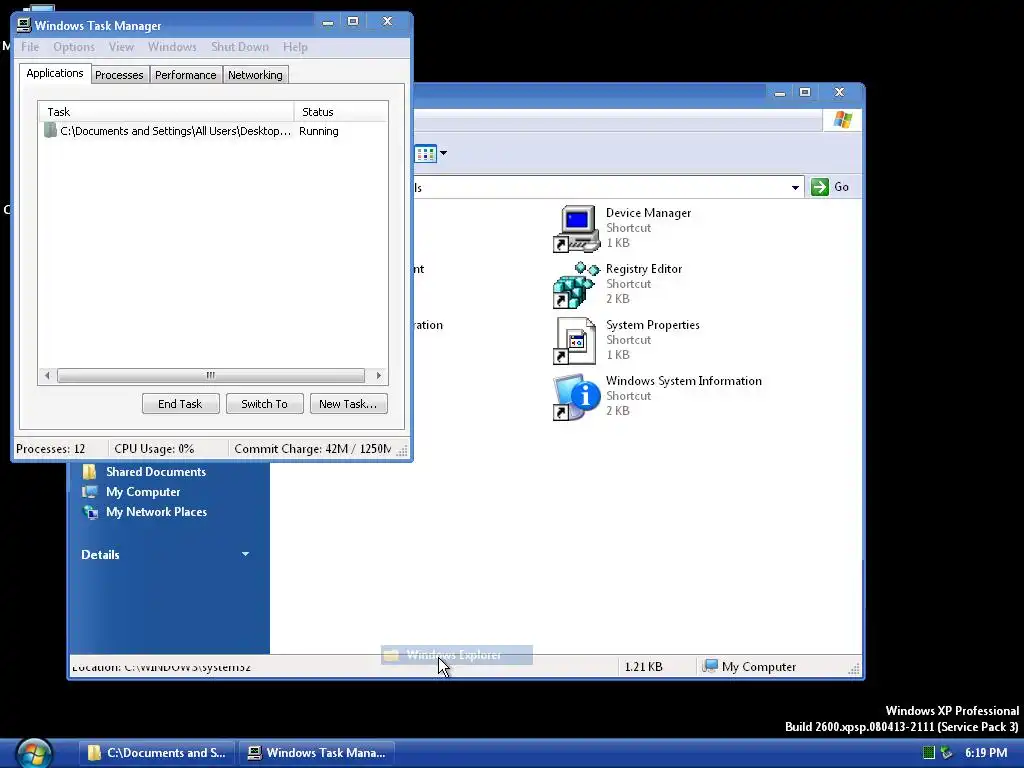Screen dimensions: 1024x768
Task: Open the File menu in Task Manager
Action: [x=30, y=47]
